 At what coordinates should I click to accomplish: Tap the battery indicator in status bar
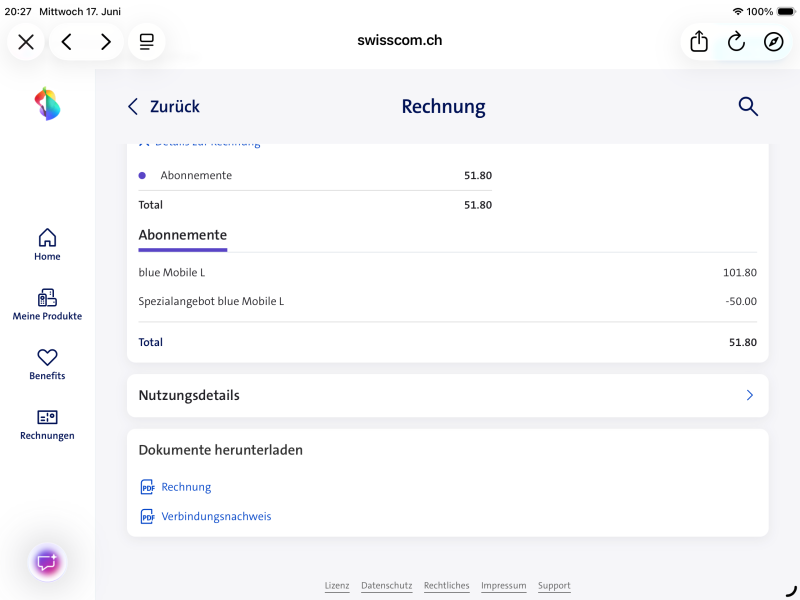coord(786,11)
